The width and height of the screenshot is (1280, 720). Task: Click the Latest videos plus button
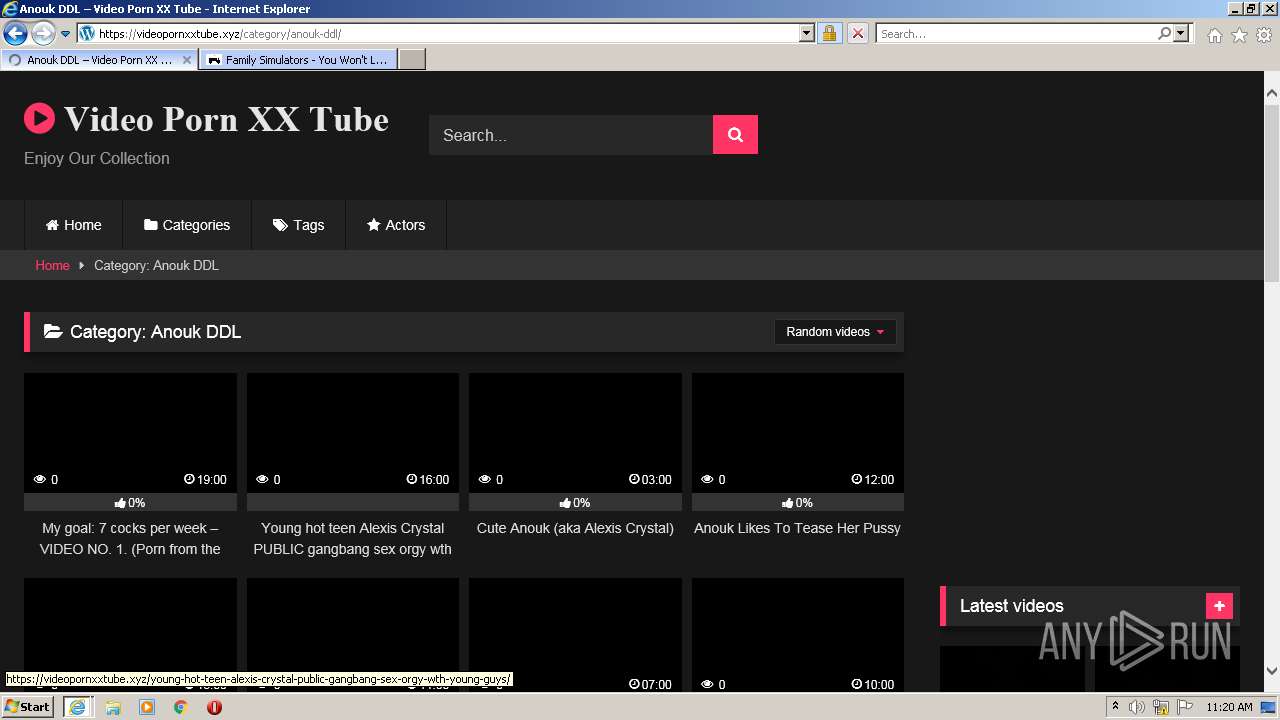(x=1219, y=606)
